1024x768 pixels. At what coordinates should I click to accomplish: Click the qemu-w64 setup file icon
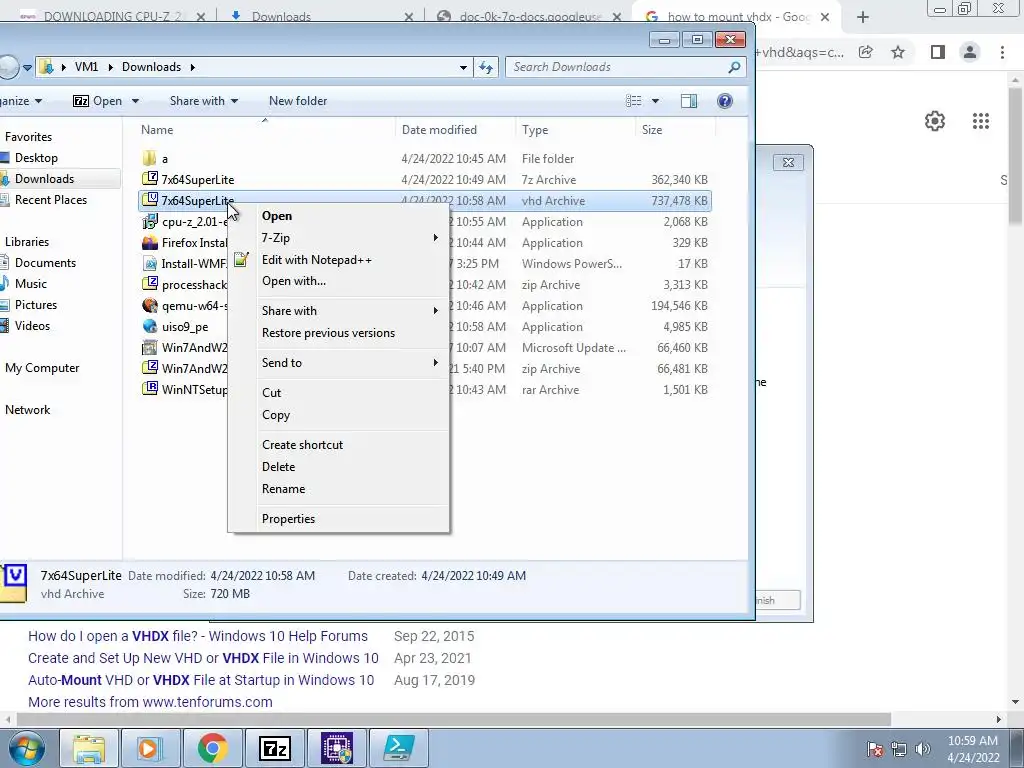(x=150, y=306)
